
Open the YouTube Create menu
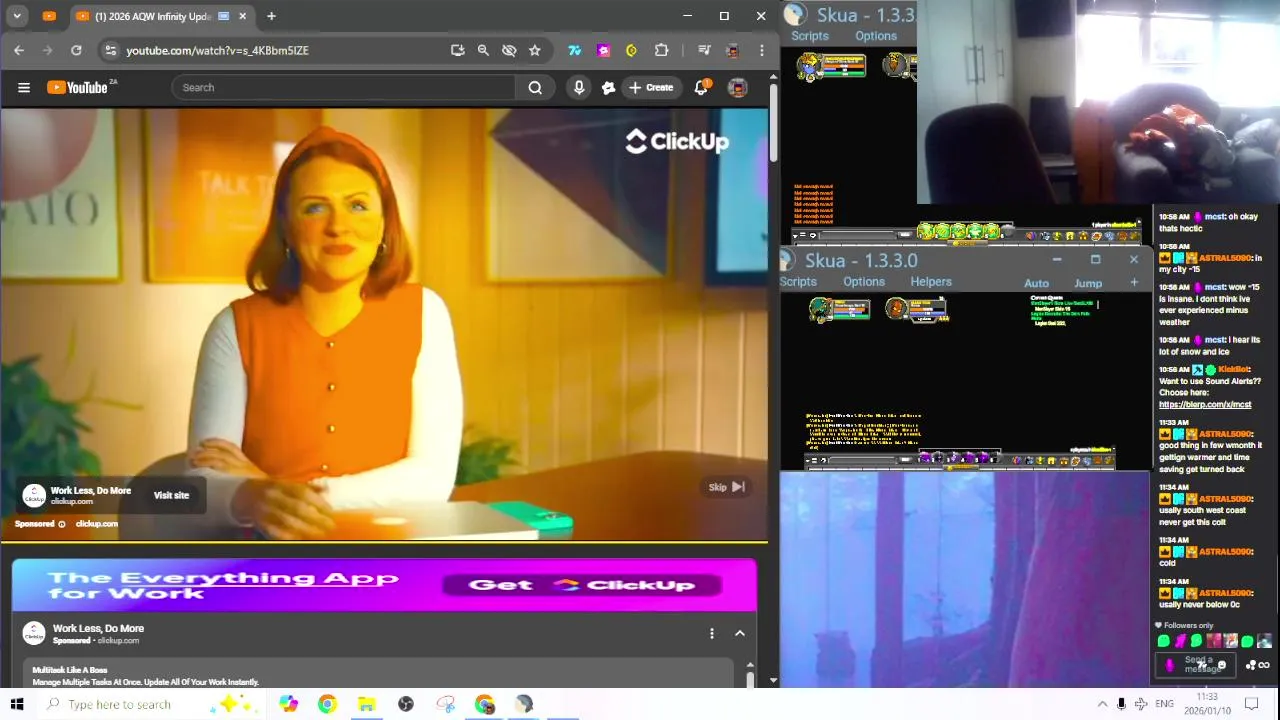650,87
